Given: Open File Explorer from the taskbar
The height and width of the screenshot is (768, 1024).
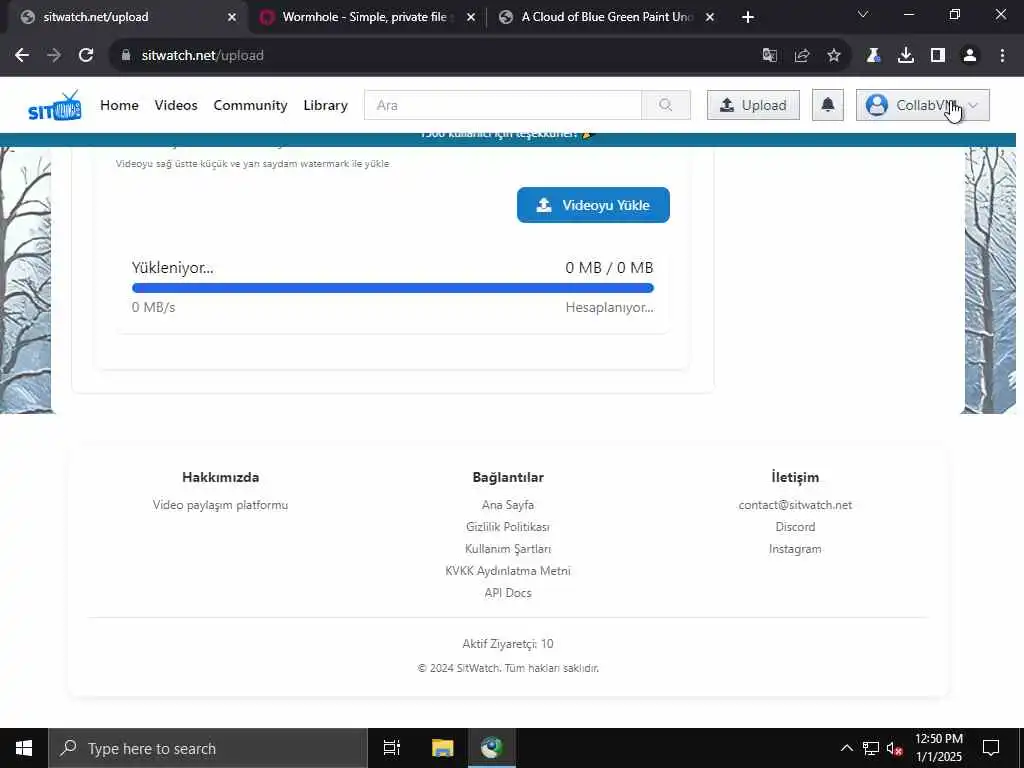Looking at the screenshot, I should click(x=442, y=748).
